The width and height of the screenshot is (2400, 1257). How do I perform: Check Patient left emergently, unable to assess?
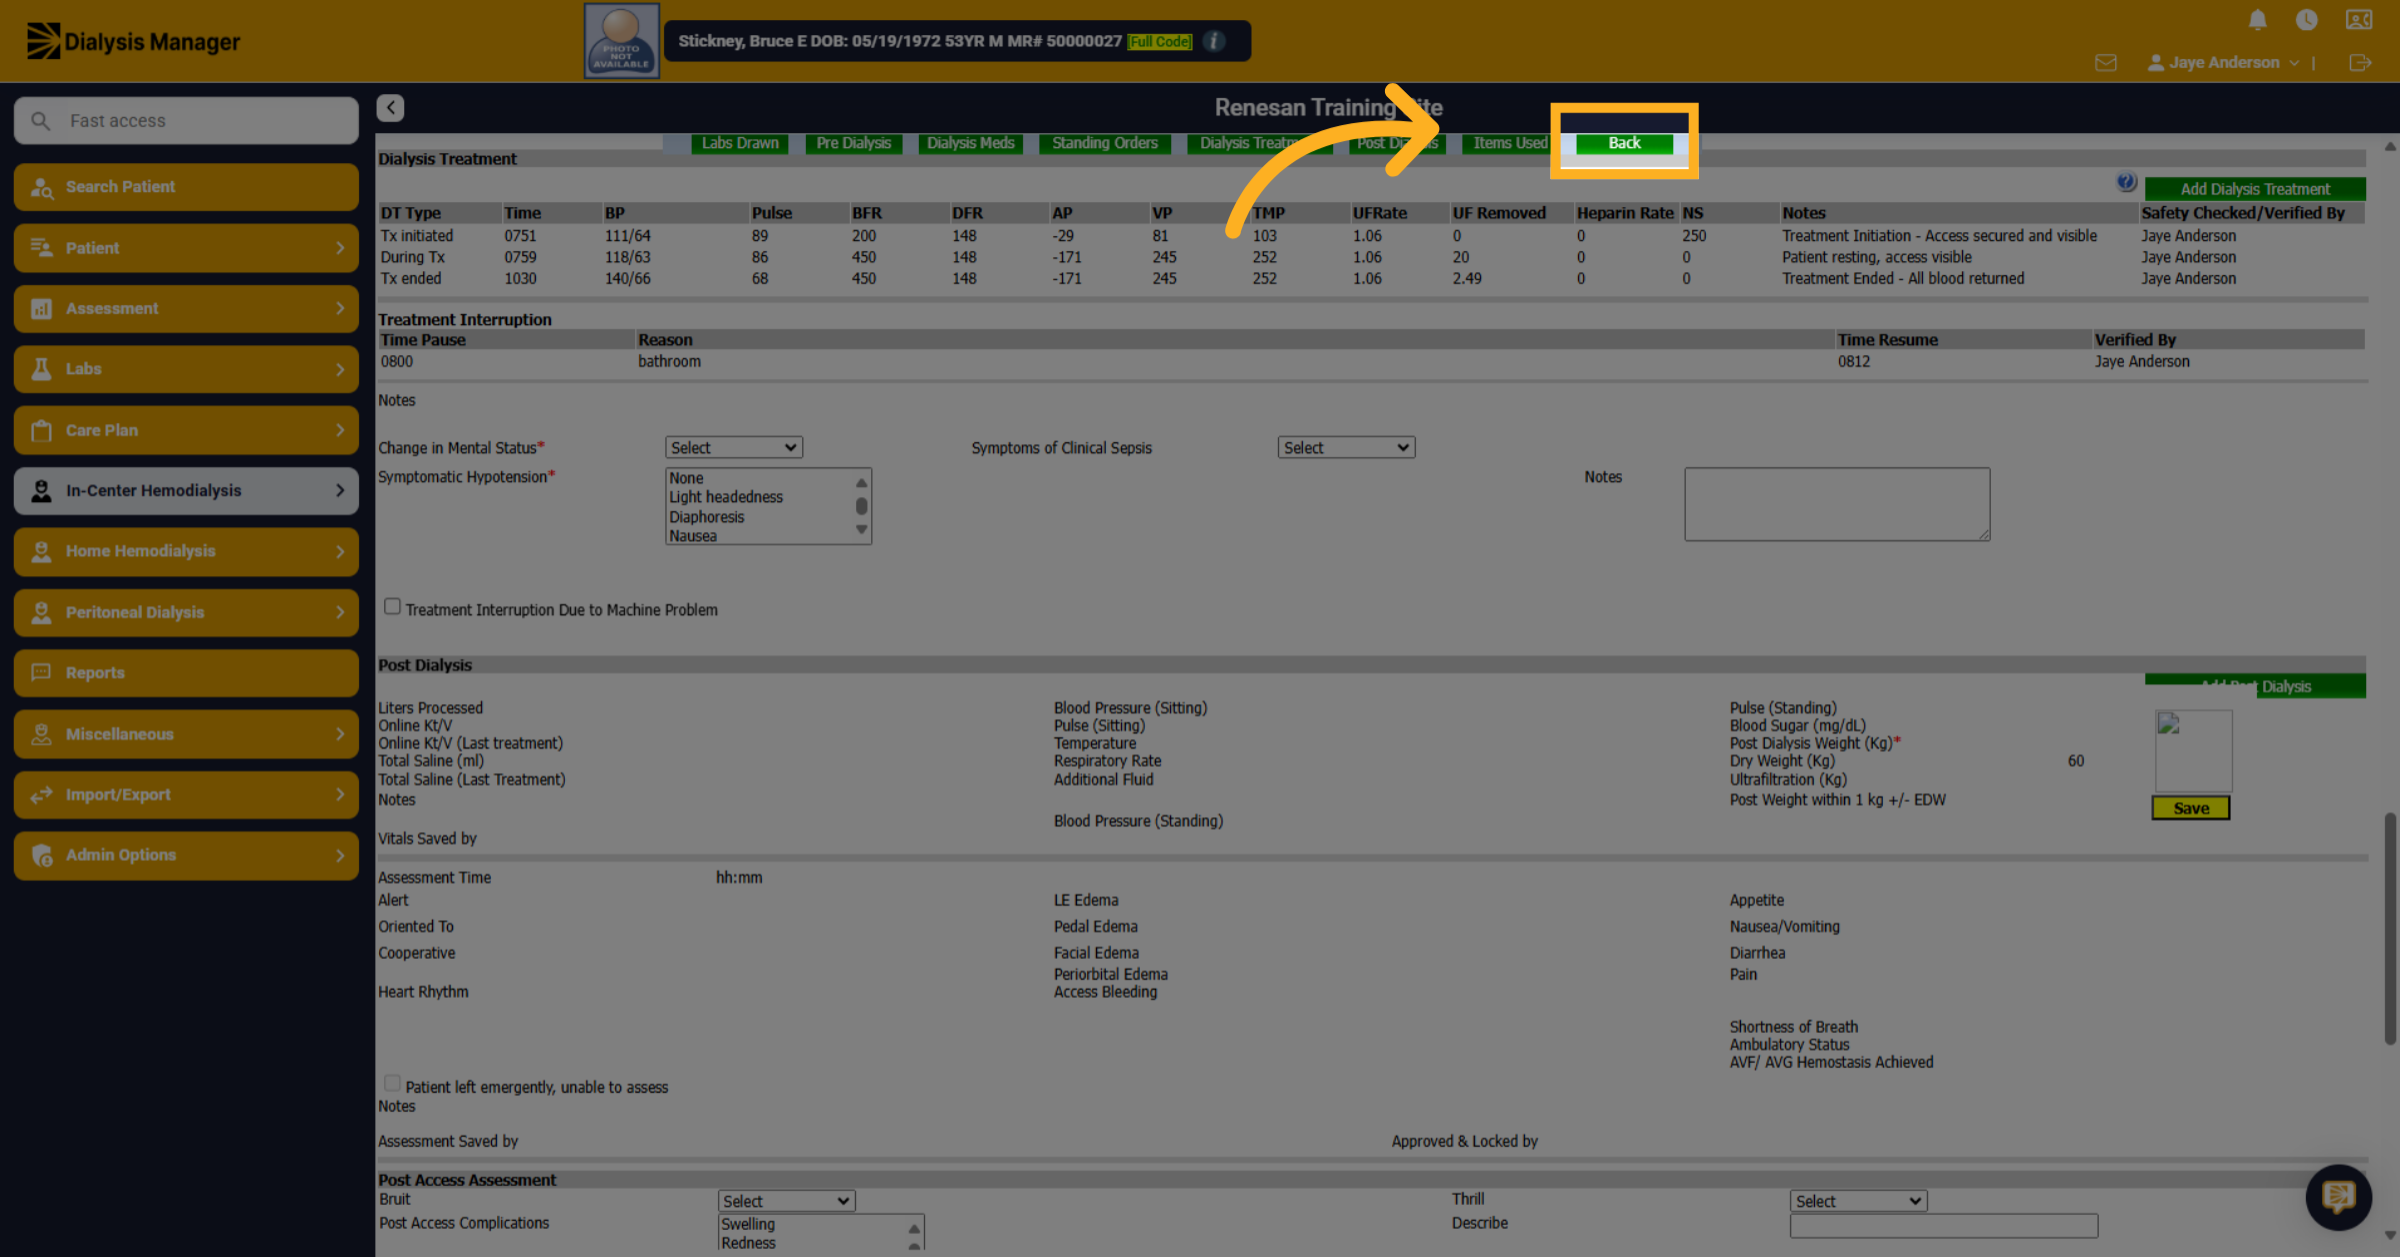tap(392, 1083)
